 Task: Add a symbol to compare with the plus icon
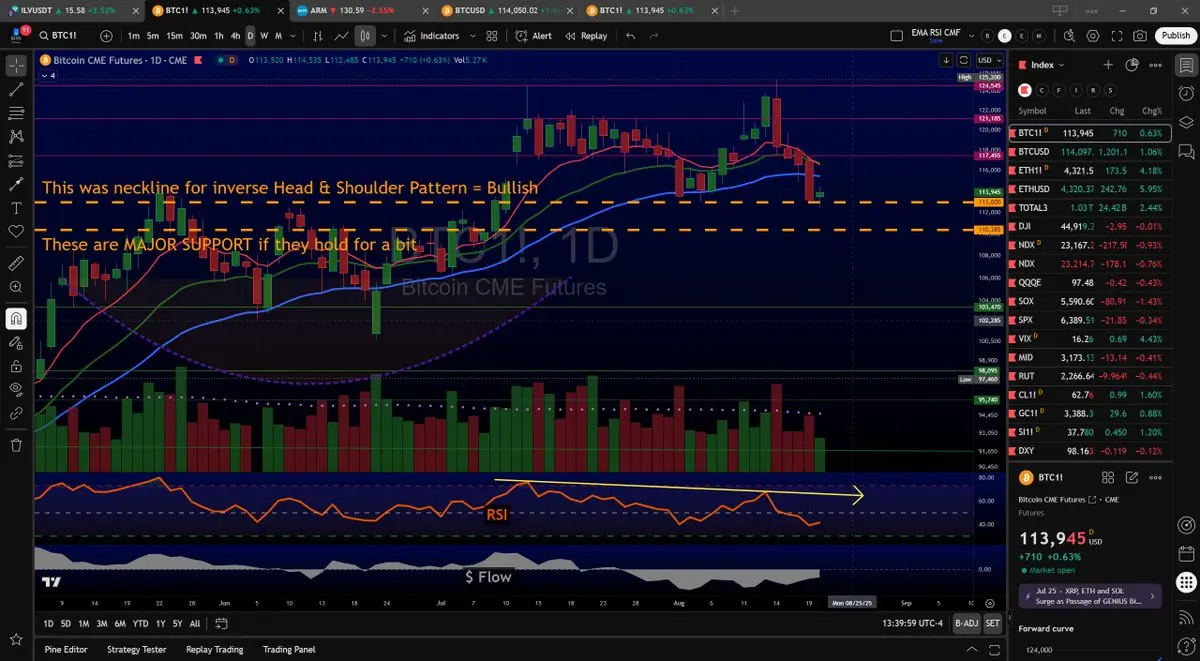(x=107, y=35)
